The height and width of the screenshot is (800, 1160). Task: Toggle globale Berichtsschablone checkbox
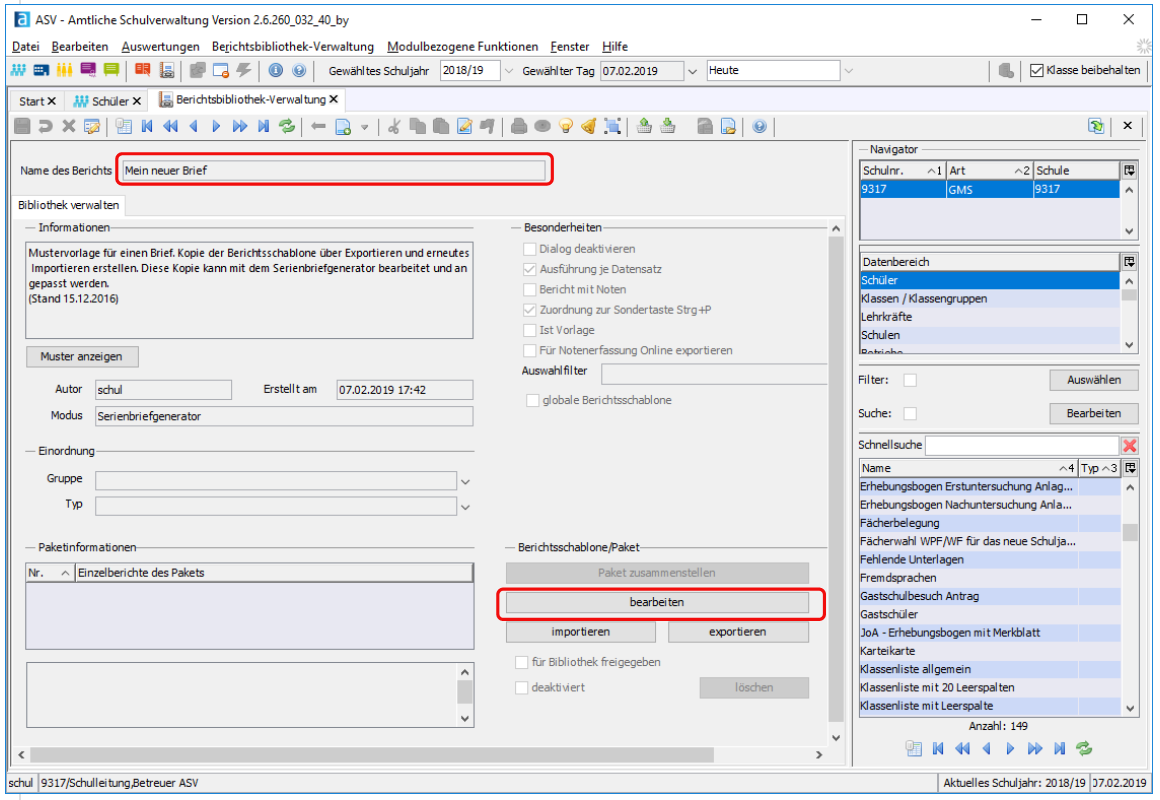533,400
